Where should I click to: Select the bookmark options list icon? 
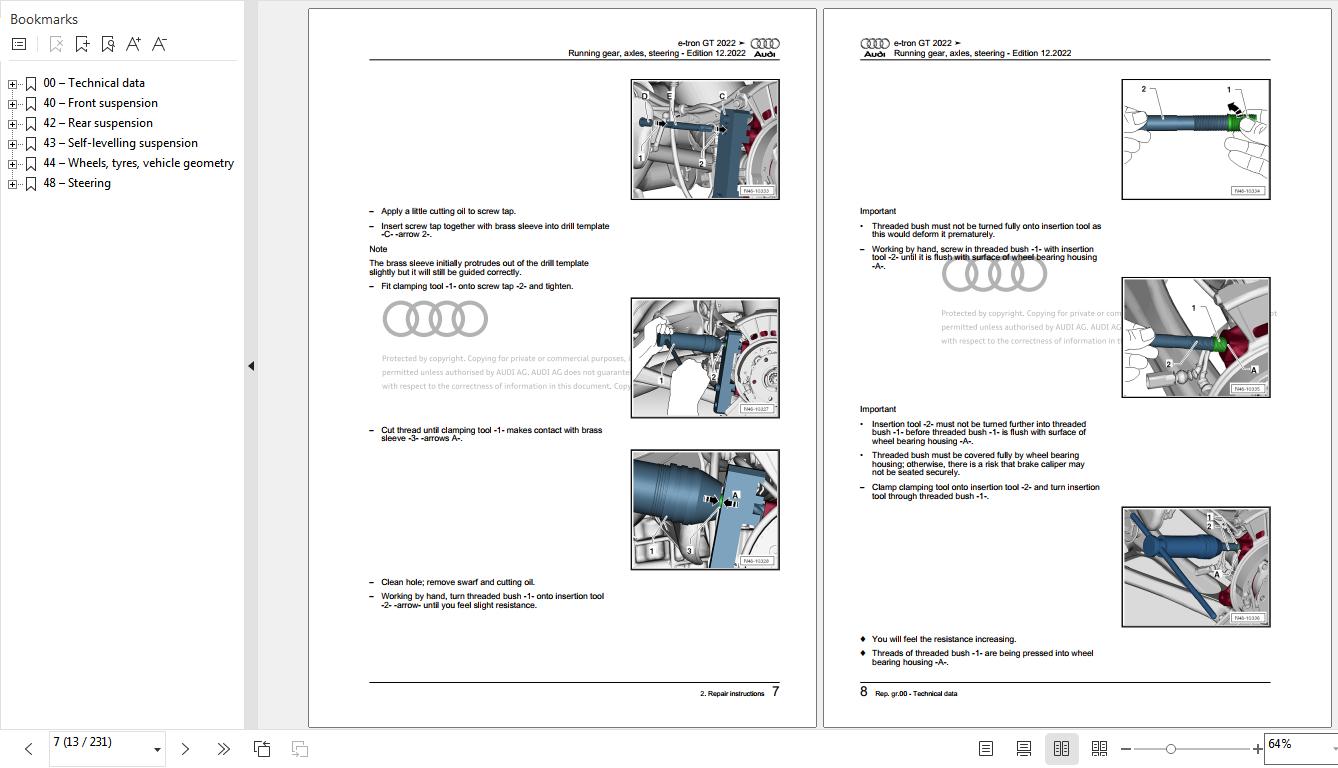pyautogui.click(x=18, y=43)
